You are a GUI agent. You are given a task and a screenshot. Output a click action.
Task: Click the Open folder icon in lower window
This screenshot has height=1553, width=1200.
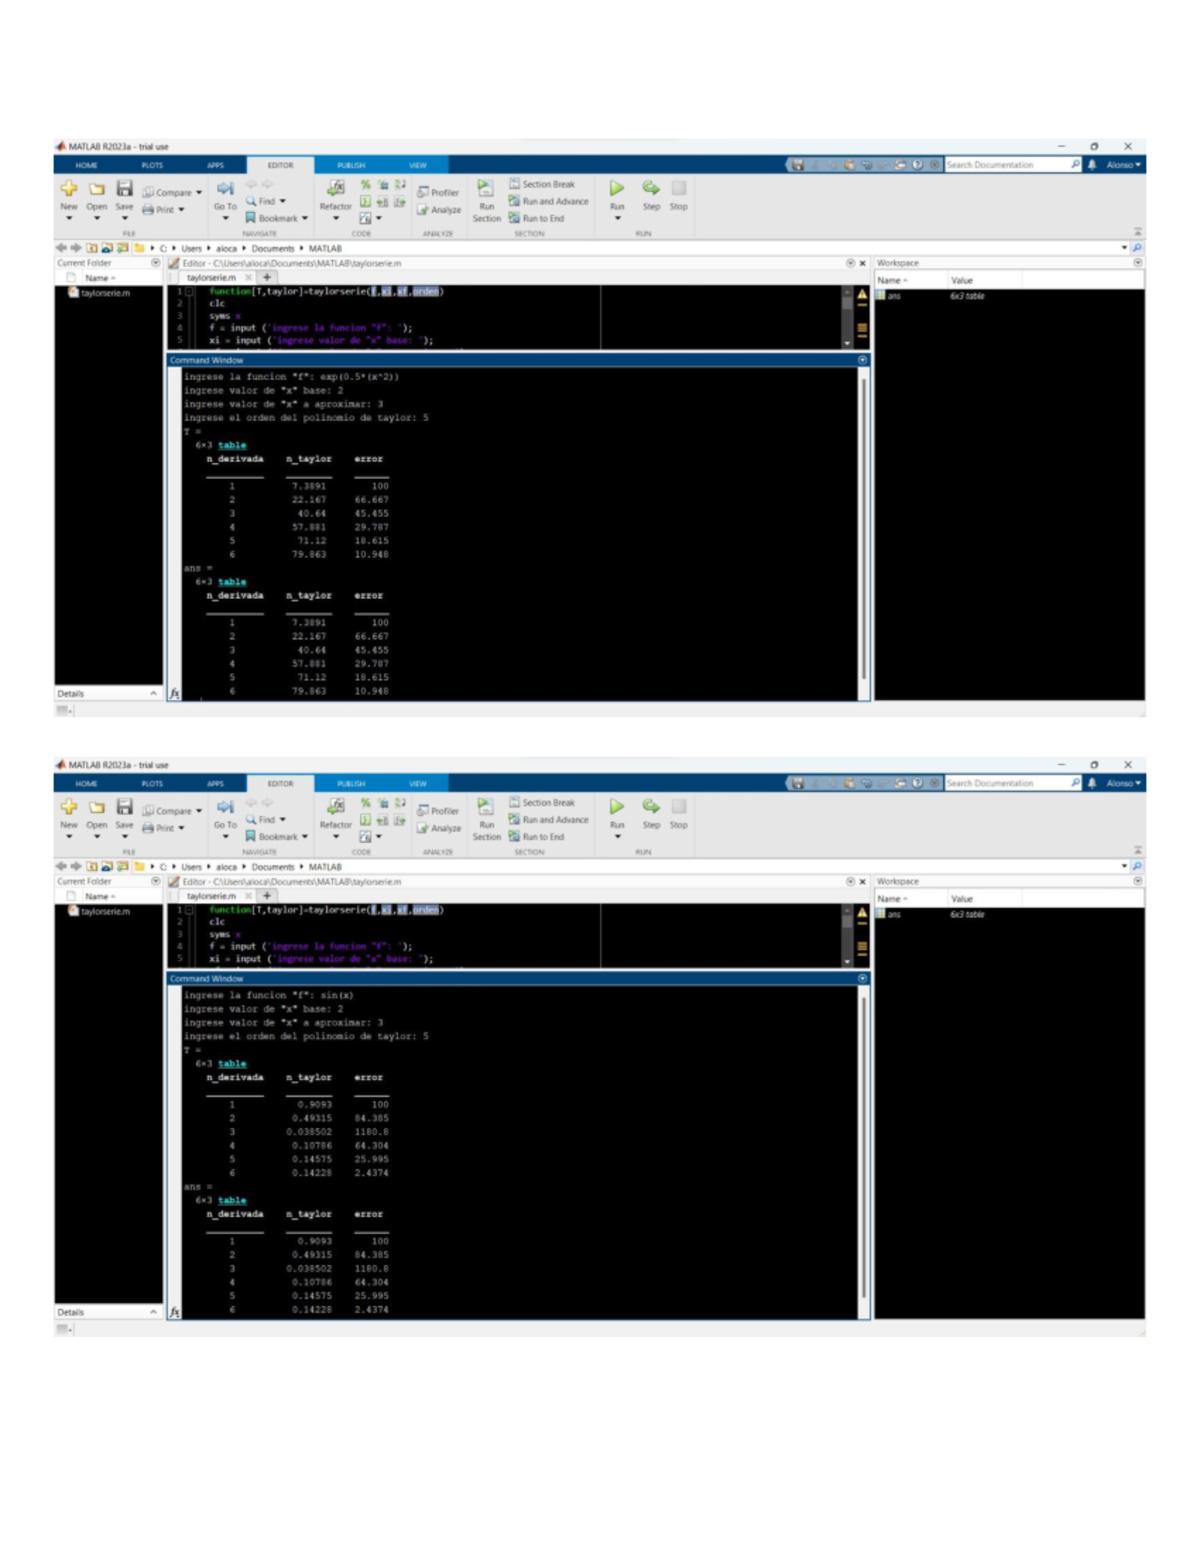tap(97, 807)
